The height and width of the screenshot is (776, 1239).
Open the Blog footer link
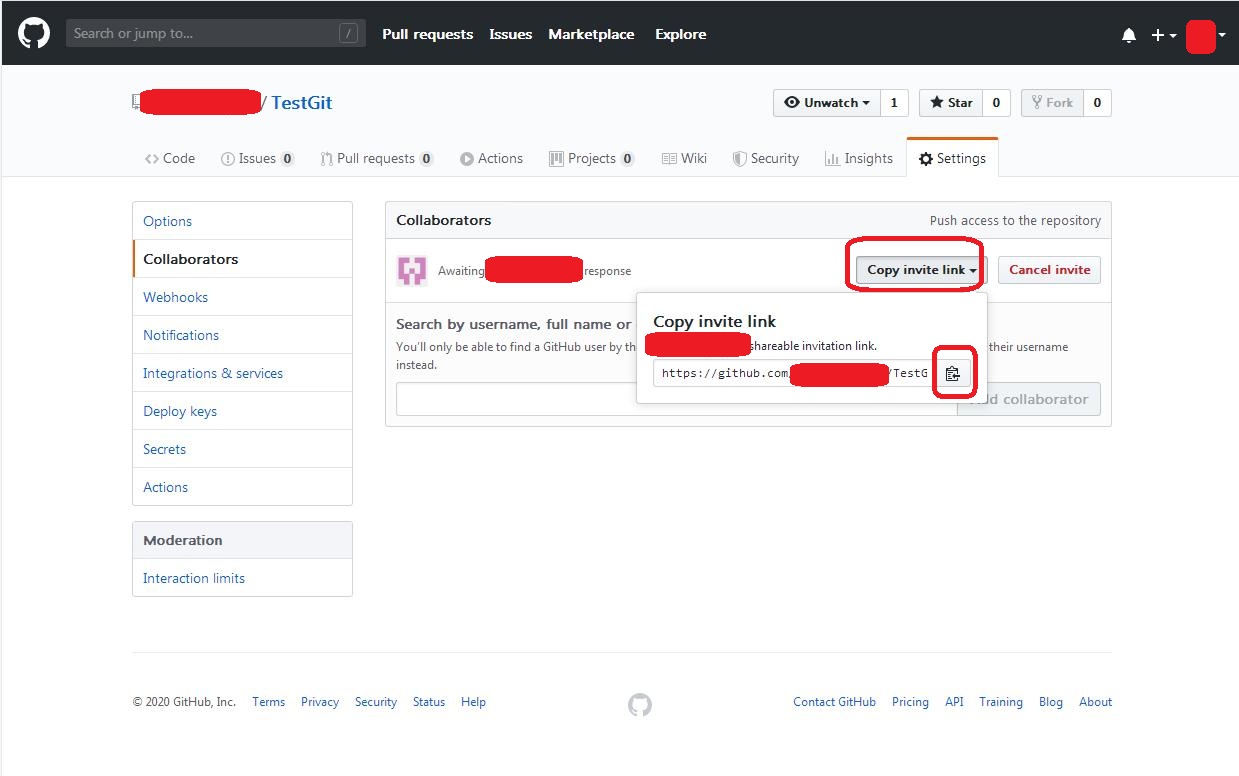click(1051, 702)
